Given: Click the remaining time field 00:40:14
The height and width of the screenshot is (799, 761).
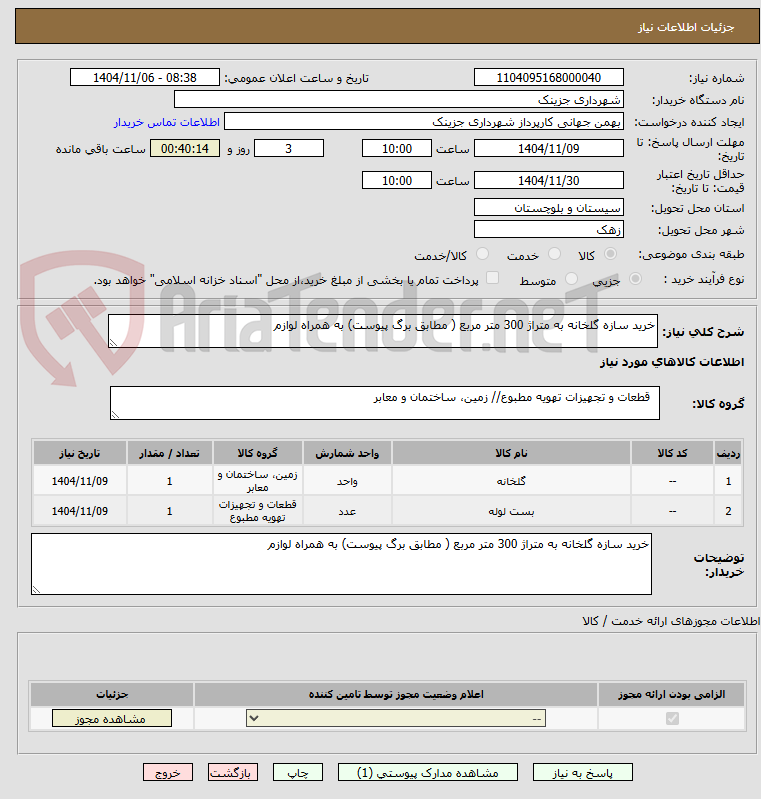Looking at the screenshot, I should tap(185, 148).
